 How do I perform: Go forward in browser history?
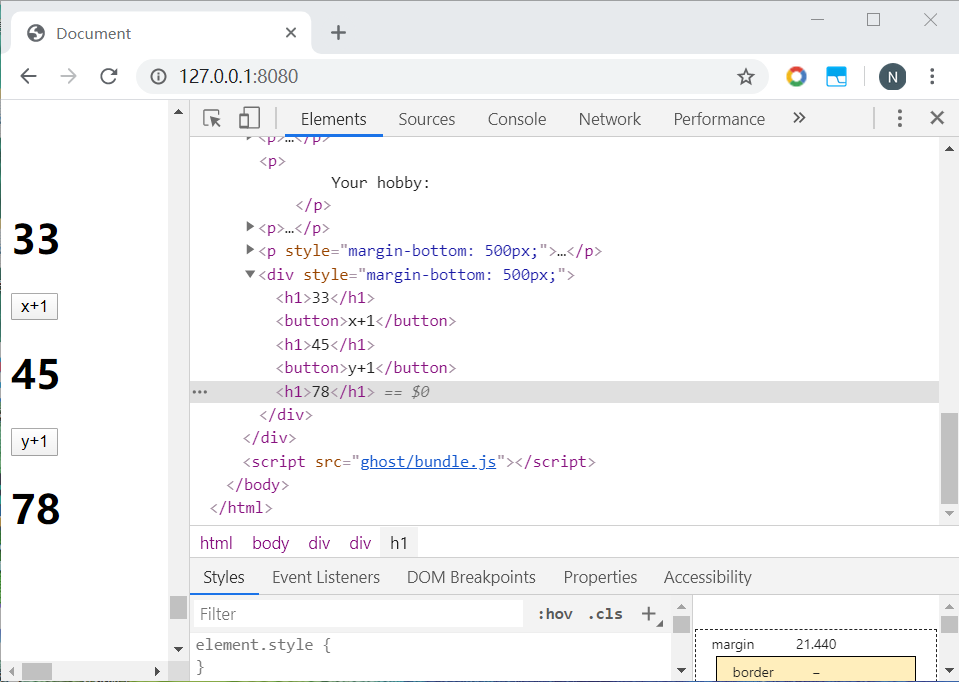[68, 76]
